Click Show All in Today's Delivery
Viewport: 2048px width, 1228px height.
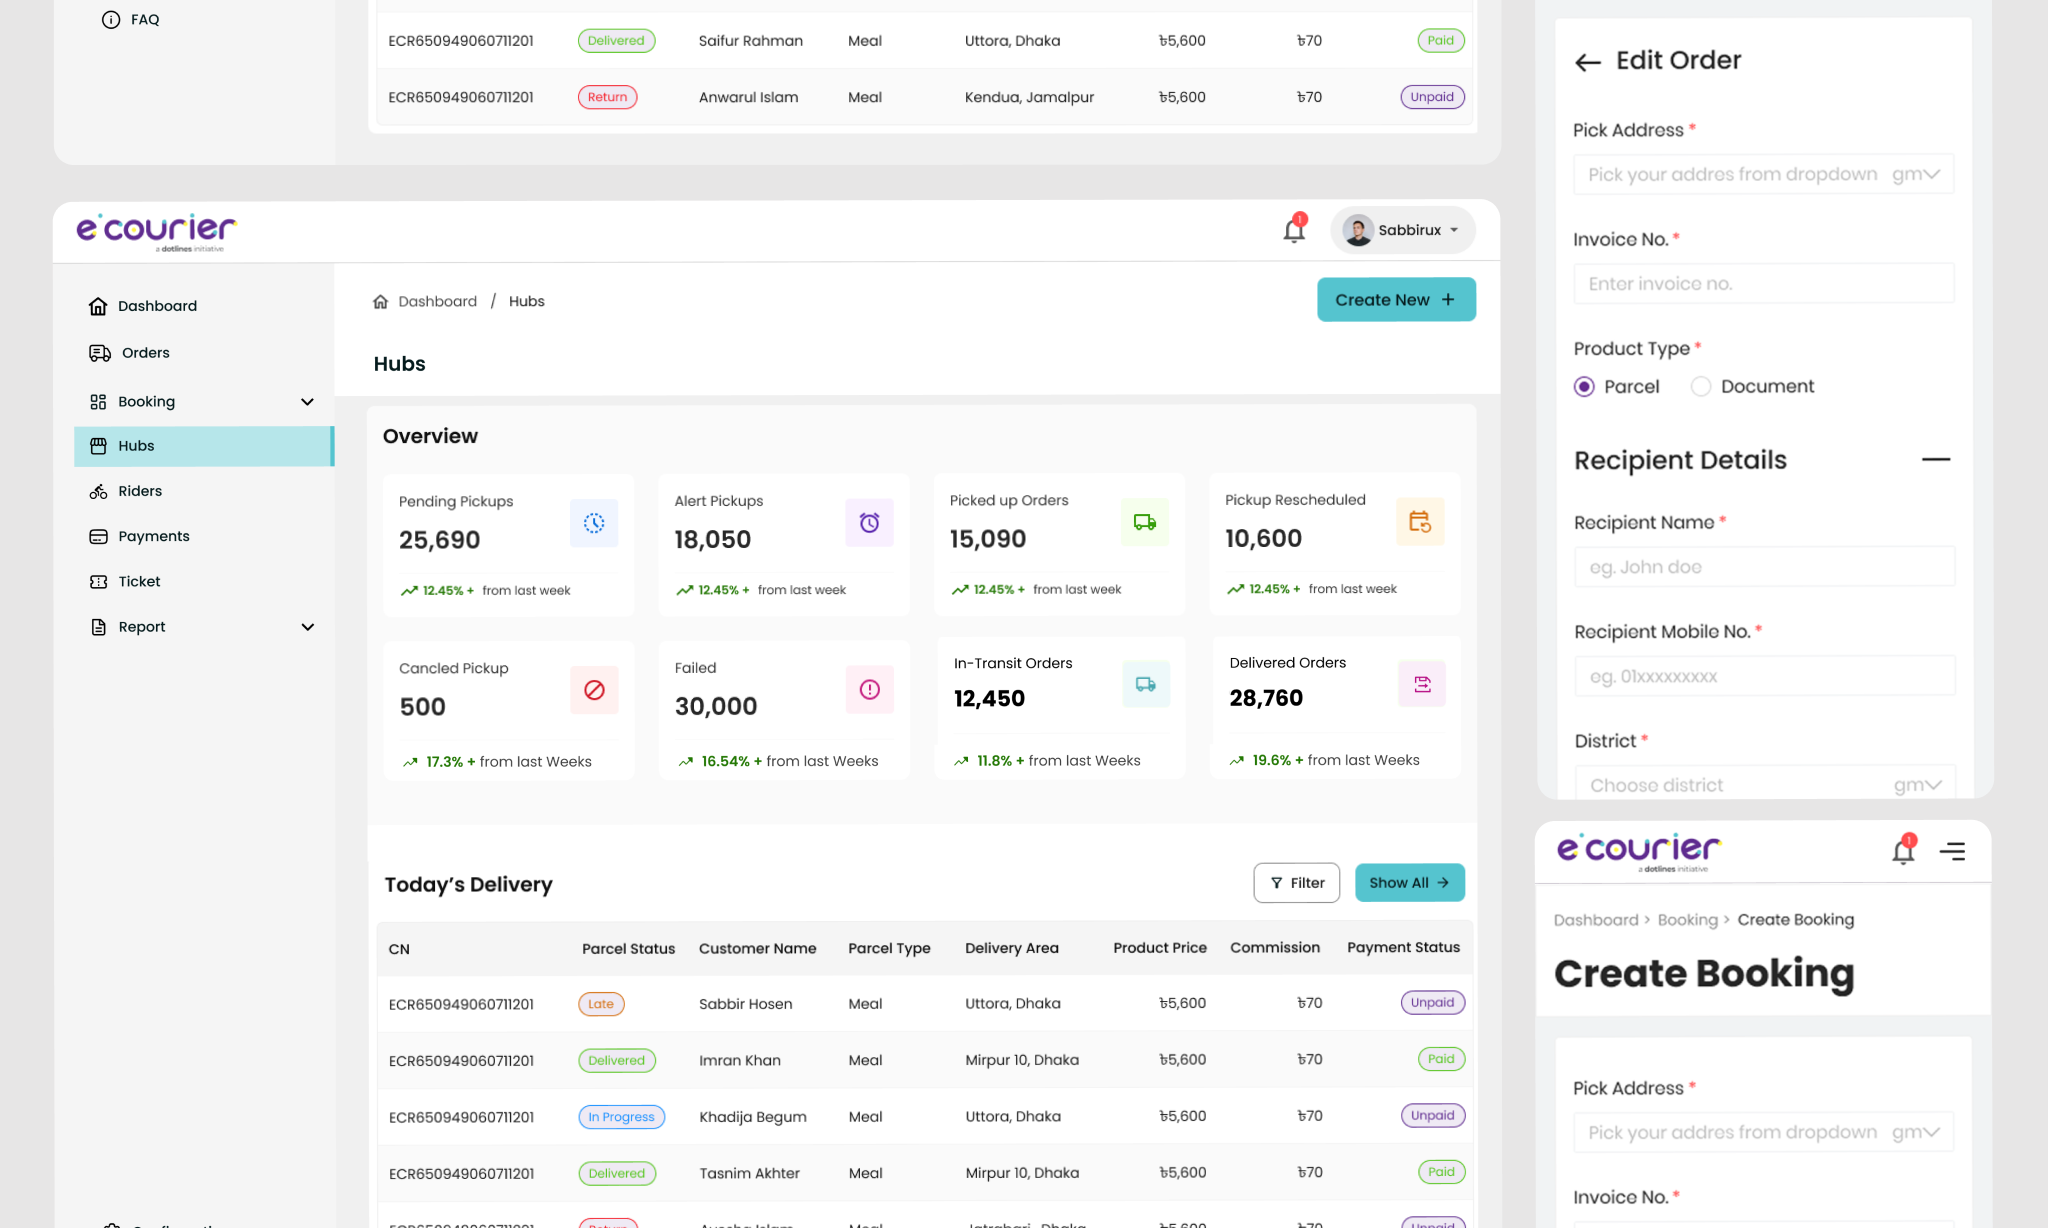tap(1409, 882)
